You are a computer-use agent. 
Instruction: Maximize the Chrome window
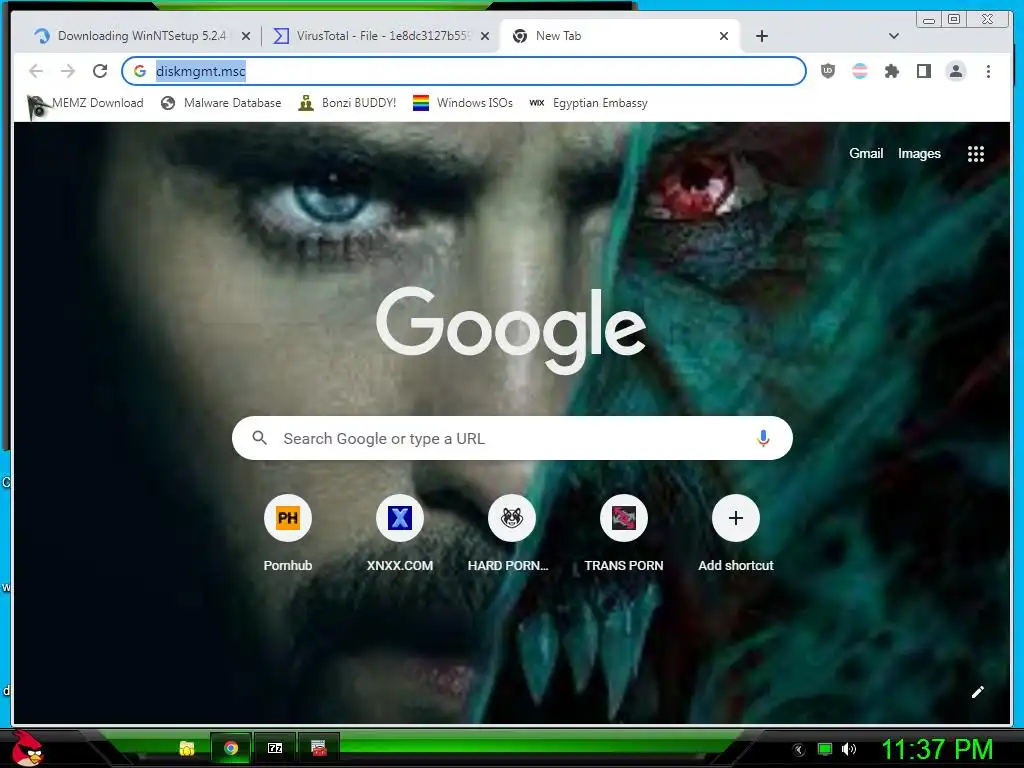point(954,20)
